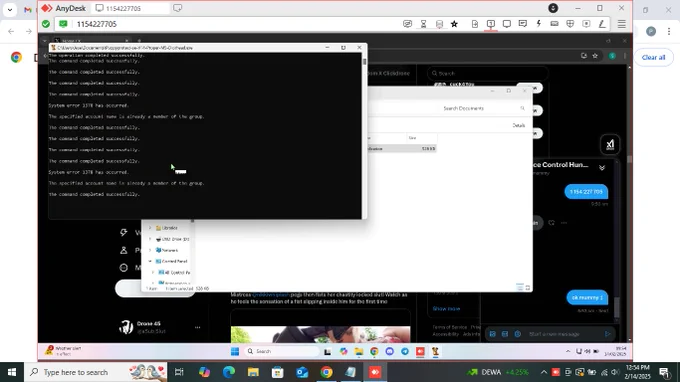This screenshot has height=382, width=680.
Task: Collapse the Control Panel tree node
Action: [150, 261]
